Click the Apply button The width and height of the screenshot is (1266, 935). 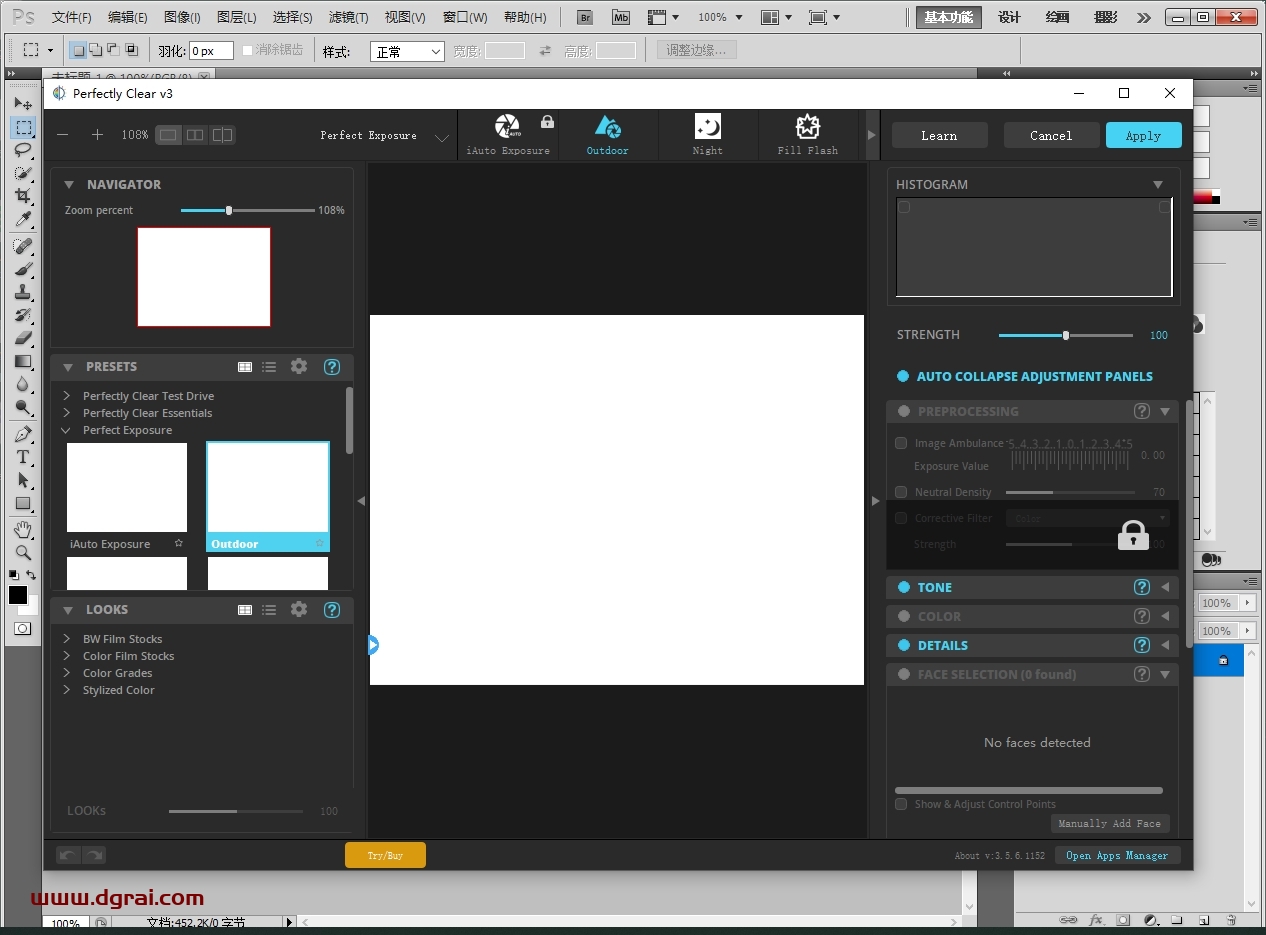(x=1143, y=135)
